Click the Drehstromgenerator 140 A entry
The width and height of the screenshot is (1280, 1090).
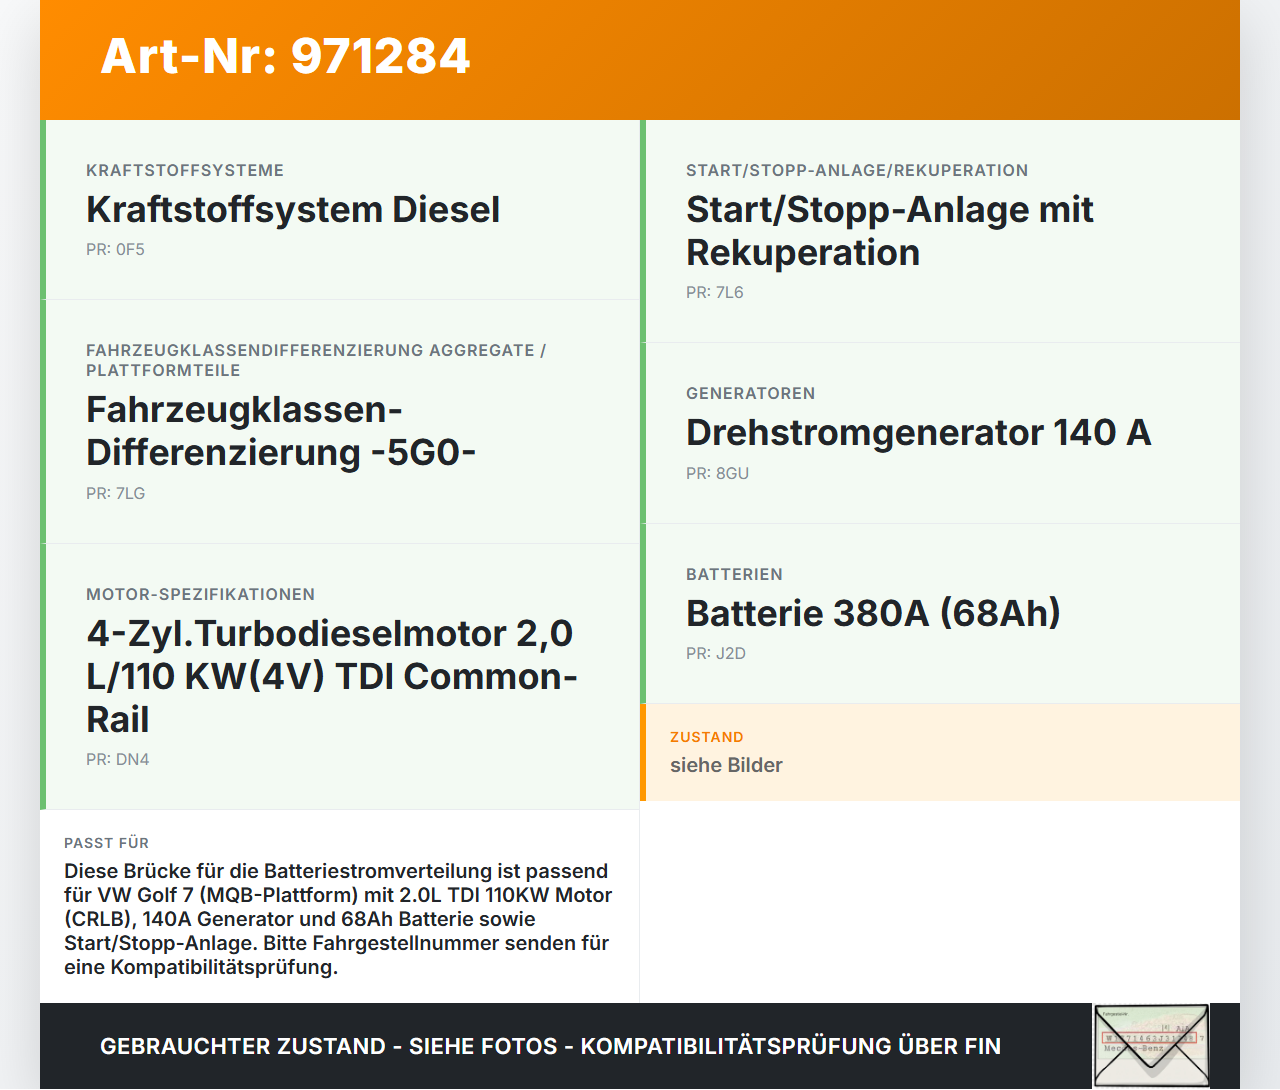pyautogui.click(x=940, y=432)
